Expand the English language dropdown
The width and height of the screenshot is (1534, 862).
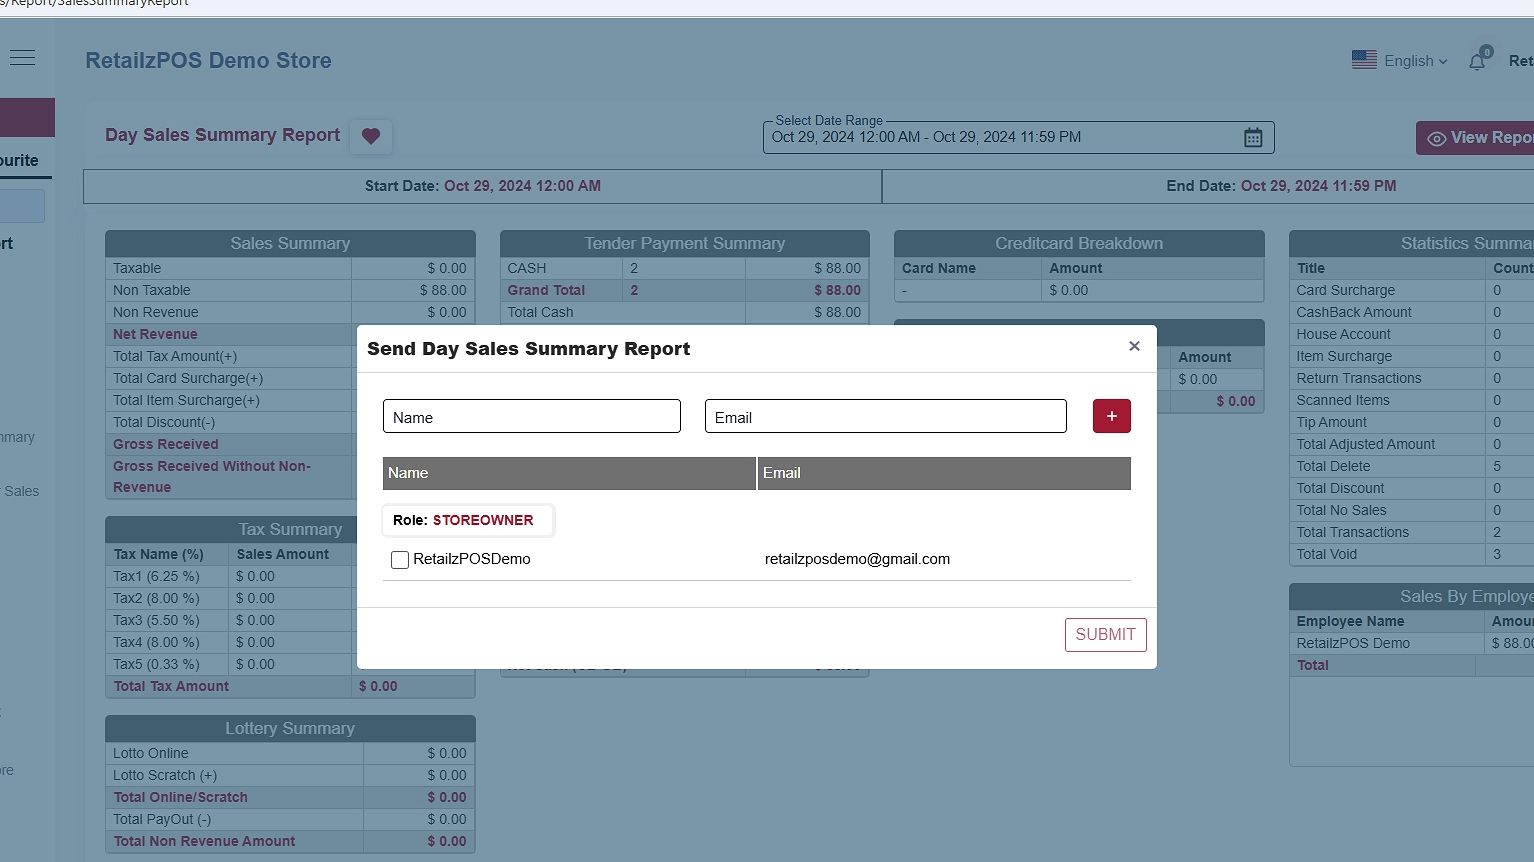1415,61
